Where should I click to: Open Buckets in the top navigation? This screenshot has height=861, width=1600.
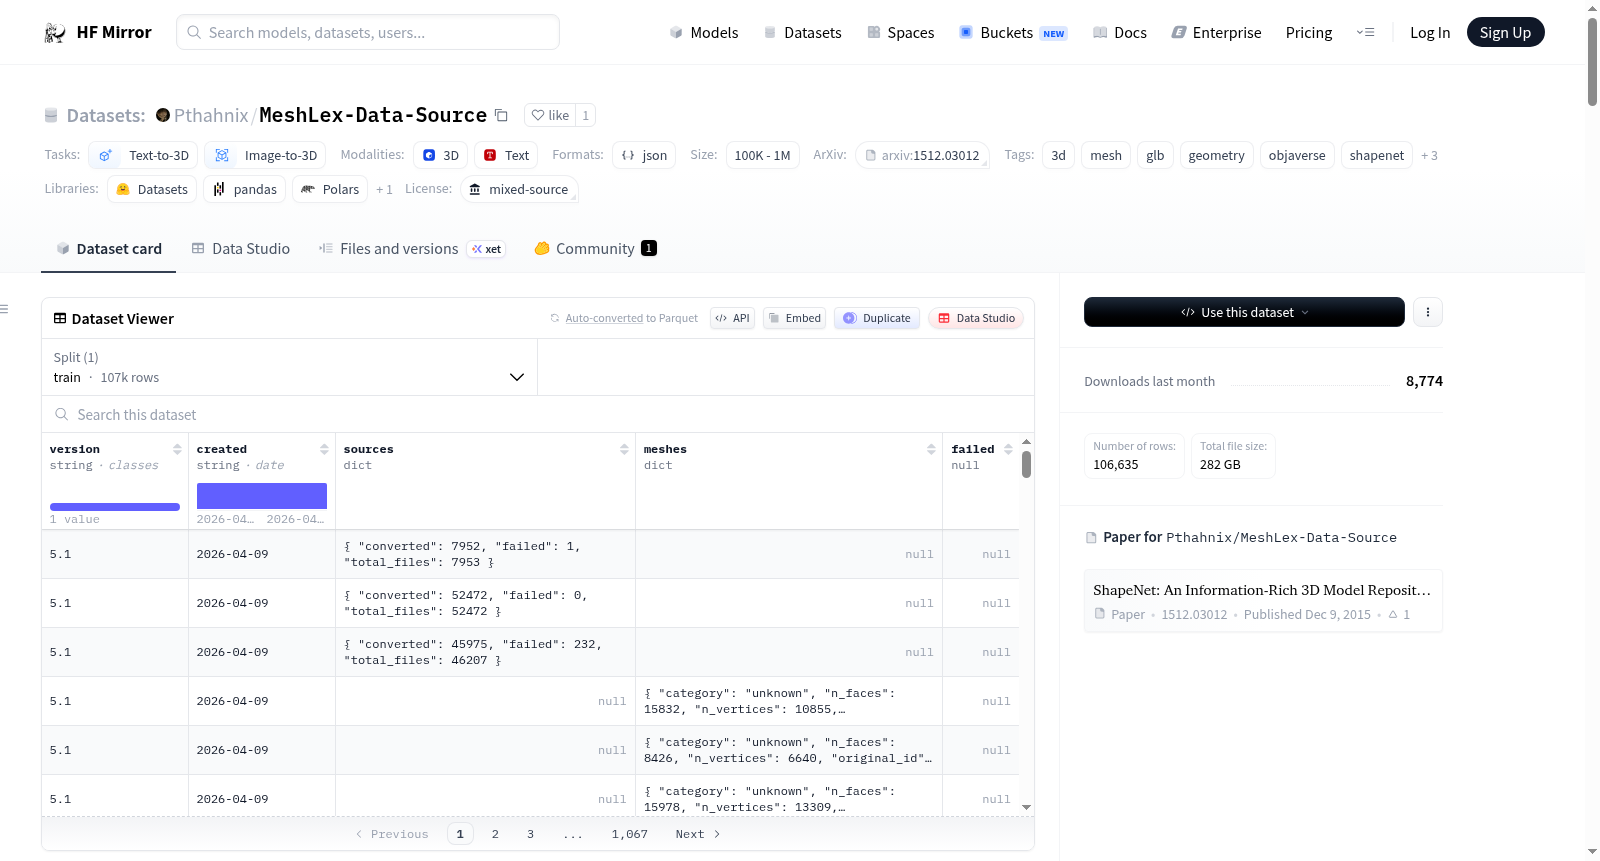[1013, 33]
